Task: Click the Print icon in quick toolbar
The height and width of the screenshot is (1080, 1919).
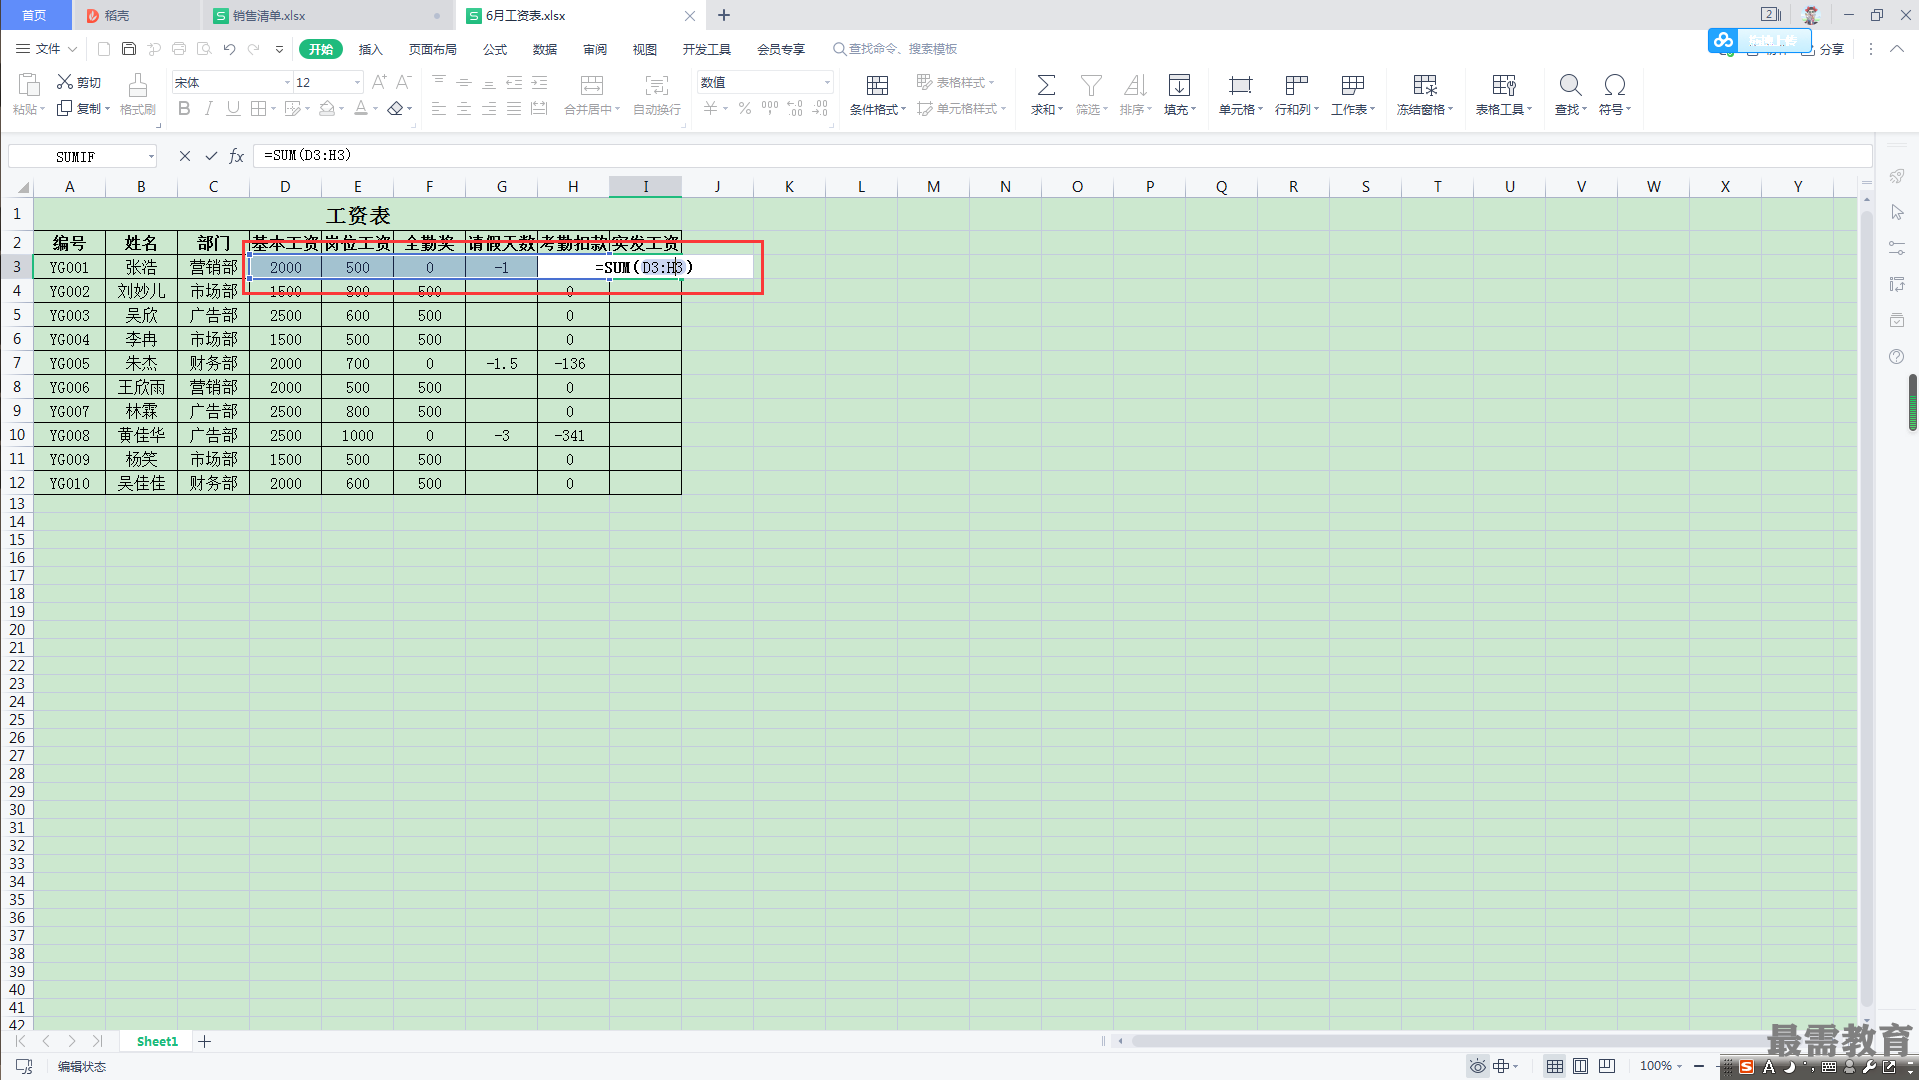Action: tap(179, 49)
